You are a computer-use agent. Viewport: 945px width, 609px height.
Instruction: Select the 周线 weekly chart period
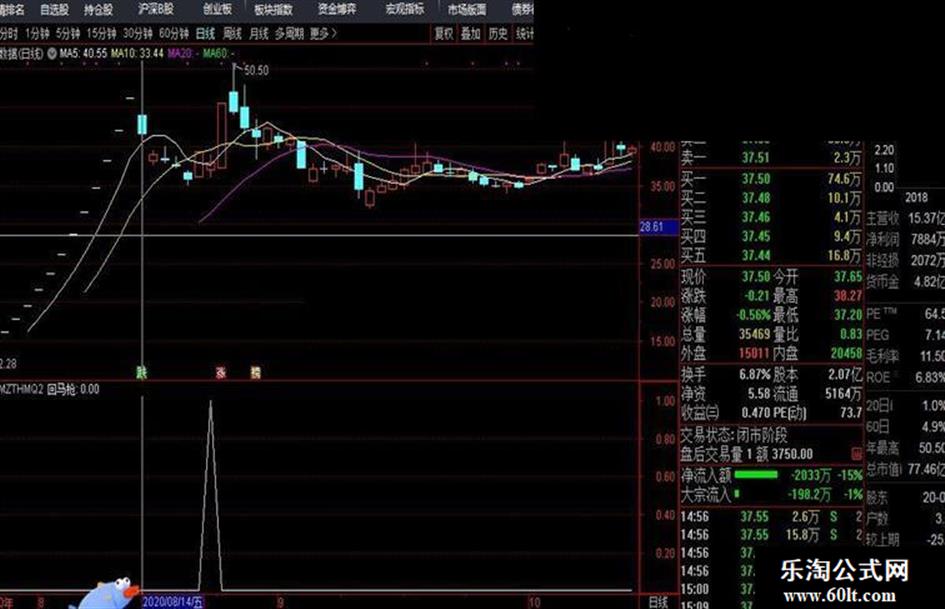click(232, 34)
